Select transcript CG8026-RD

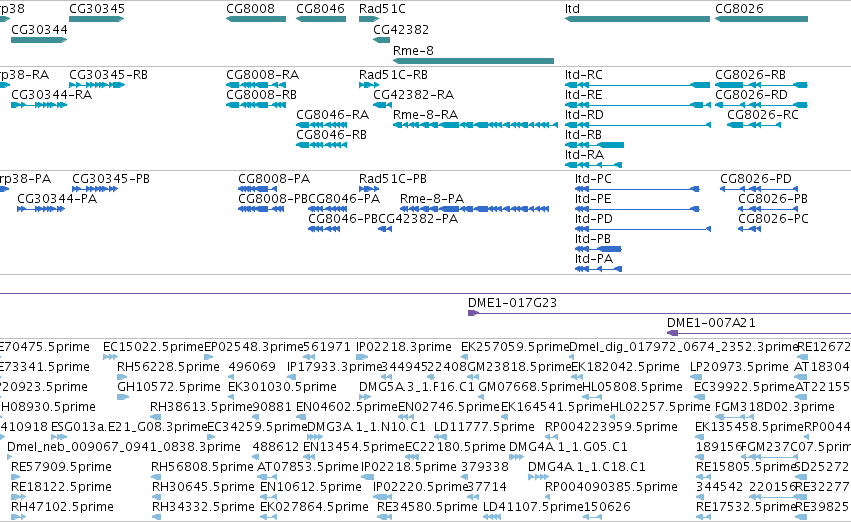pos(761,105)
